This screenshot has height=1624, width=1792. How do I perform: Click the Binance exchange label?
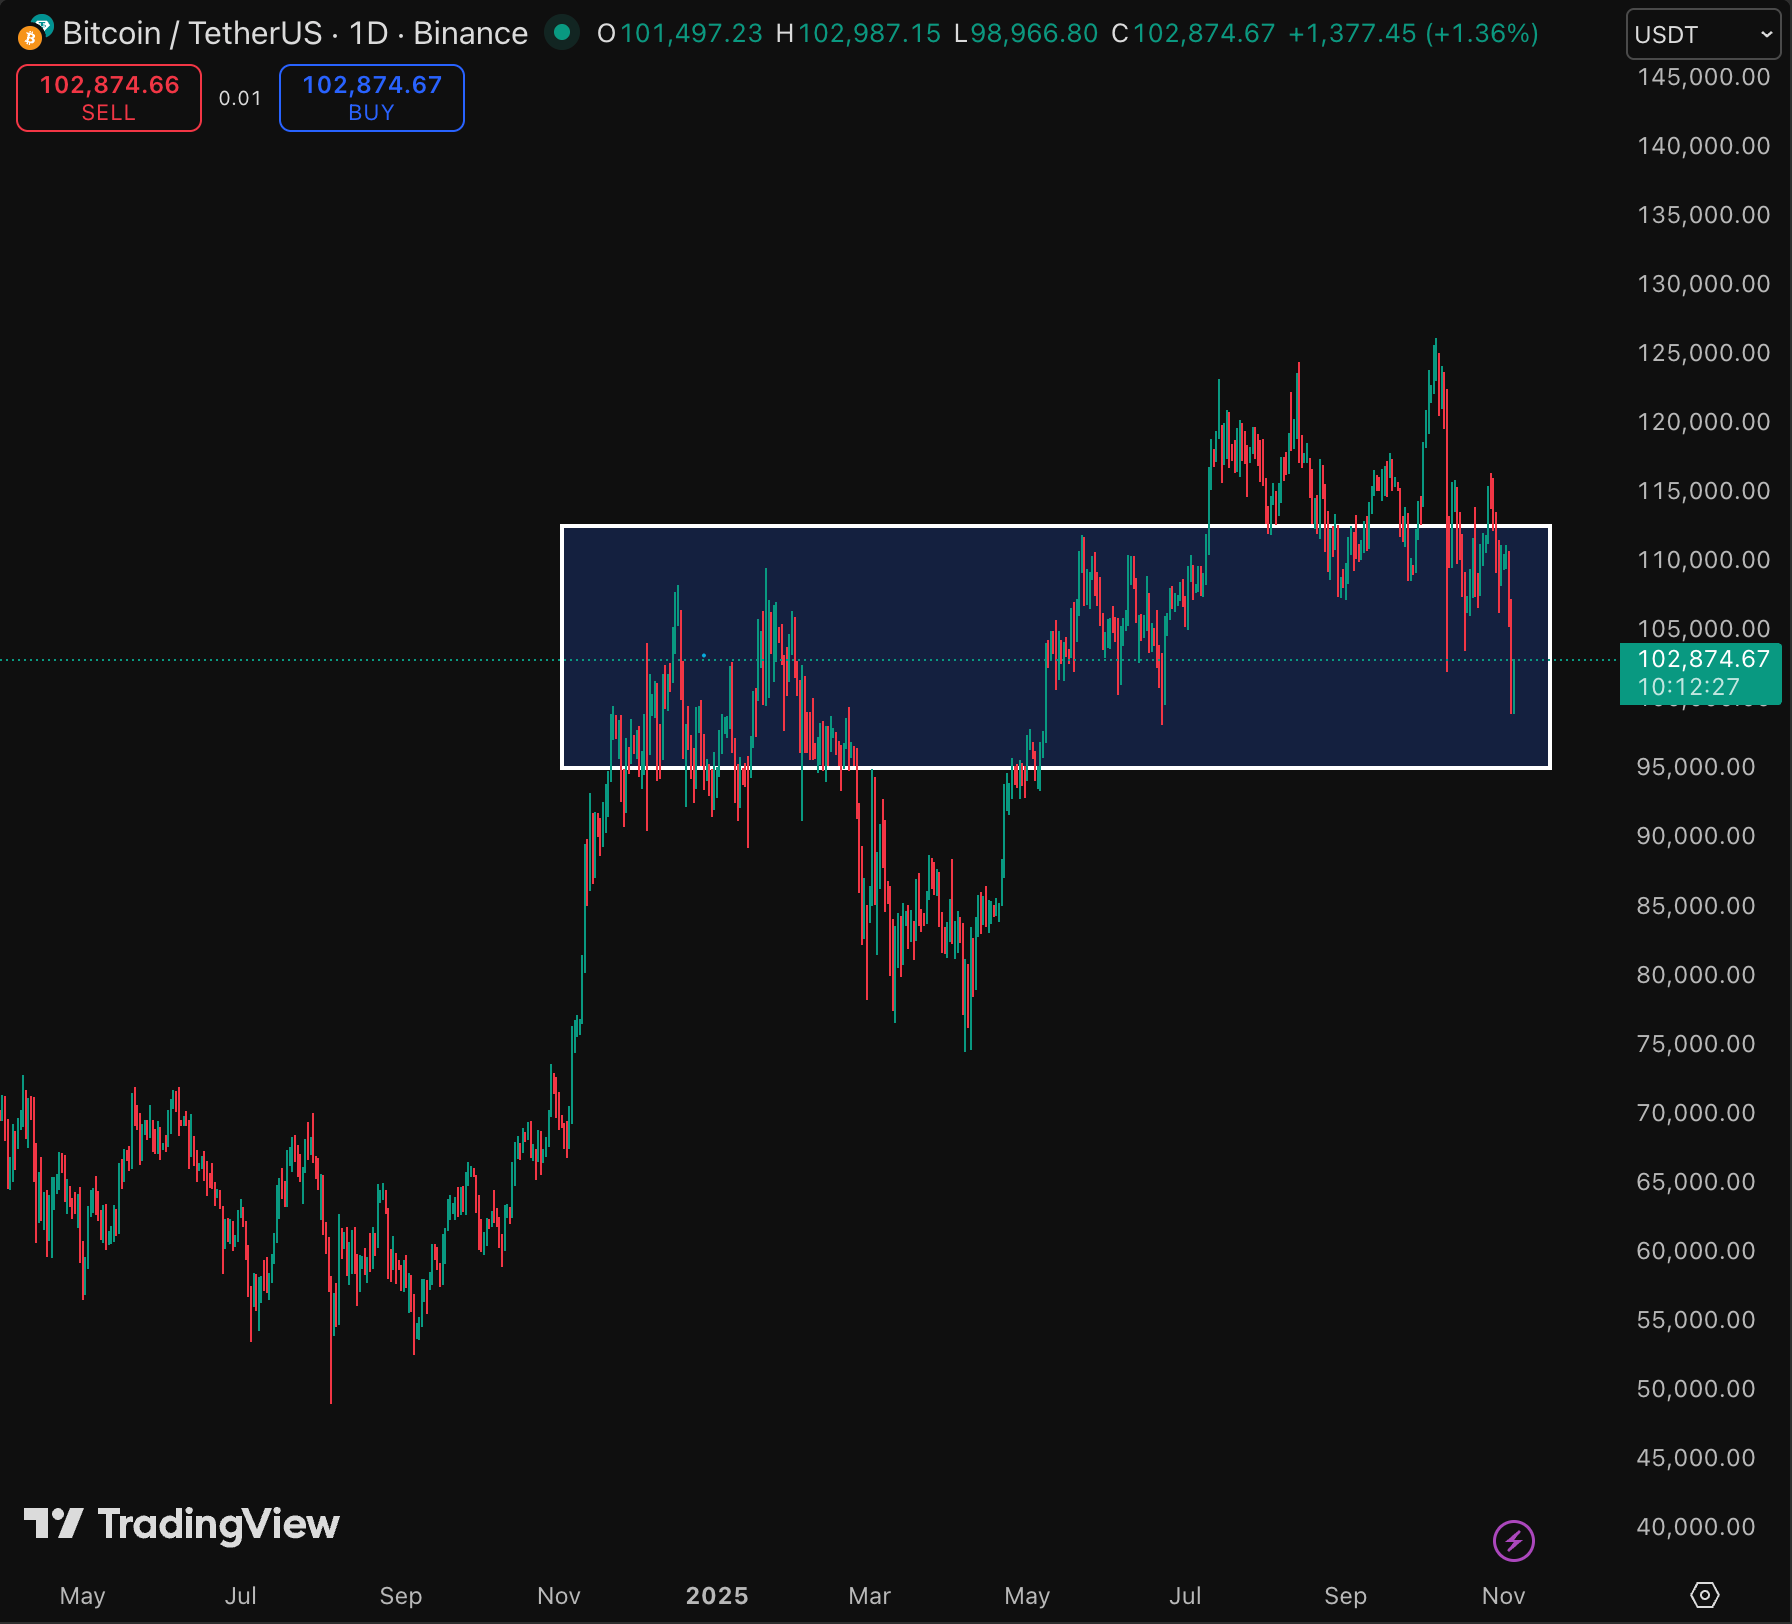coord(470,33)
